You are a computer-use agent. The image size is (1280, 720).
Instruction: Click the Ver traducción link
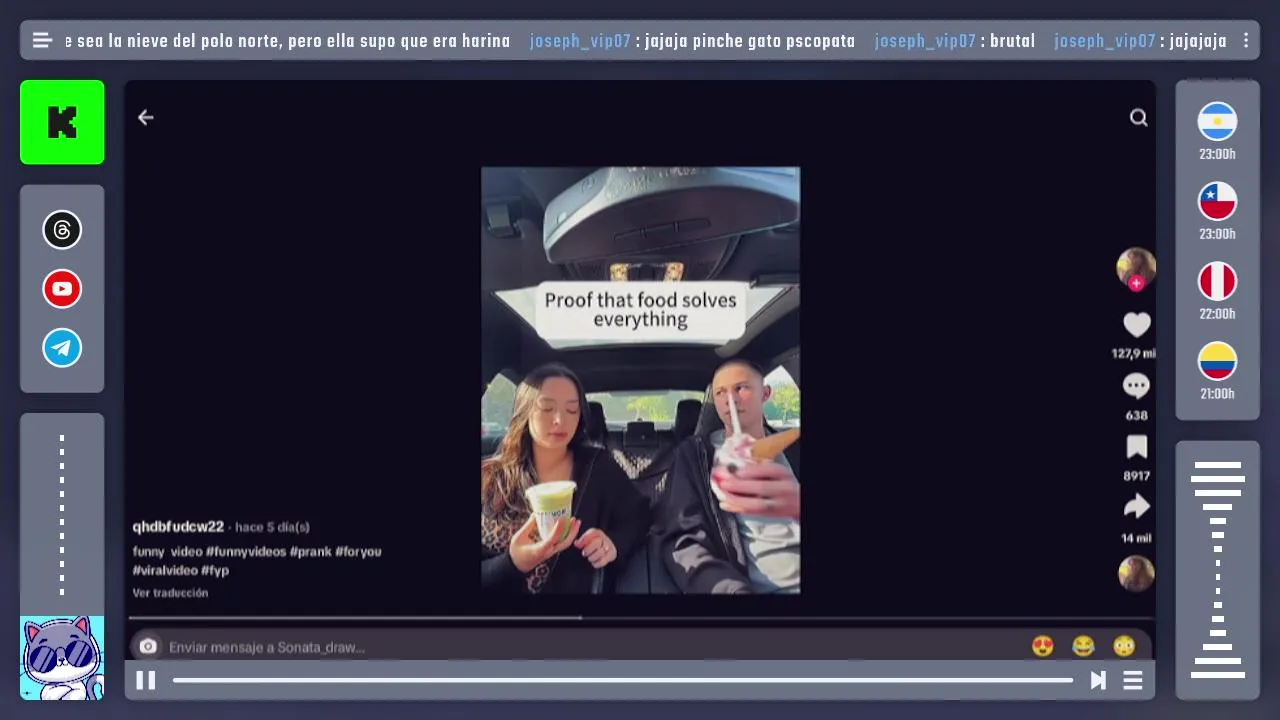pos(170,593)
